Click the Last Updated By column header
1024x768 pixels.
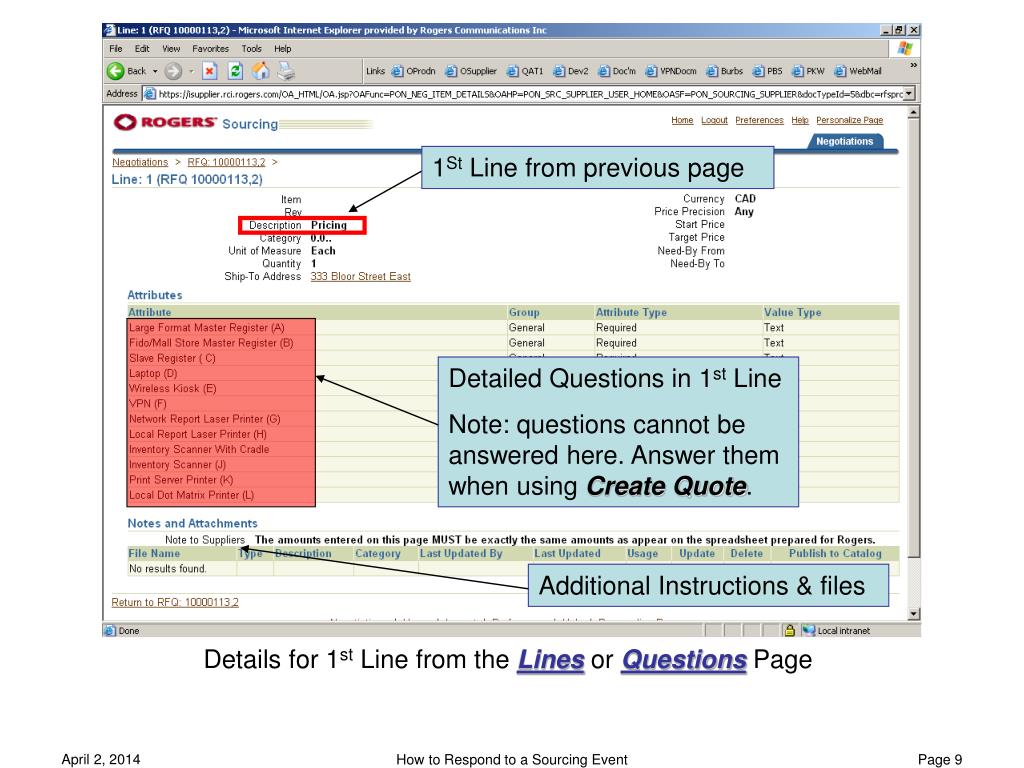pos(461,553)
